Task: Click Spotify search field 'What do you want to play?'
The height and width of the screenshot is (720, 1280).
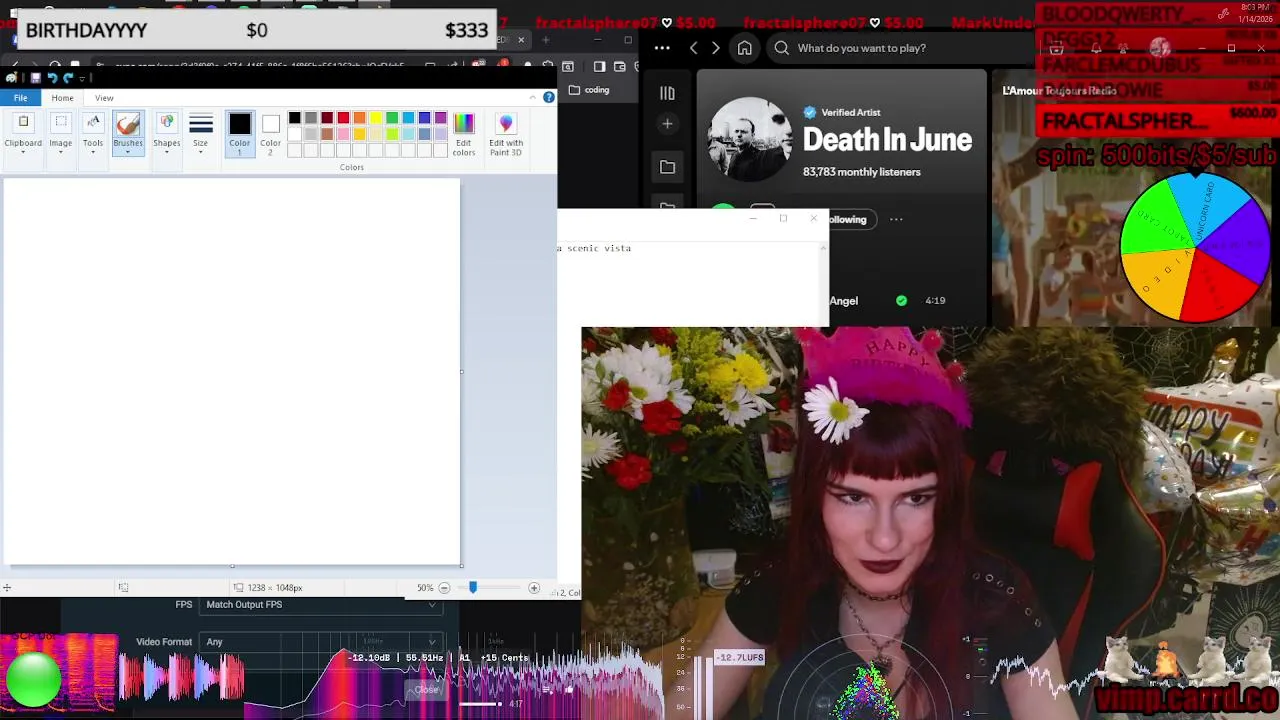Action: [x=900, y=48]
